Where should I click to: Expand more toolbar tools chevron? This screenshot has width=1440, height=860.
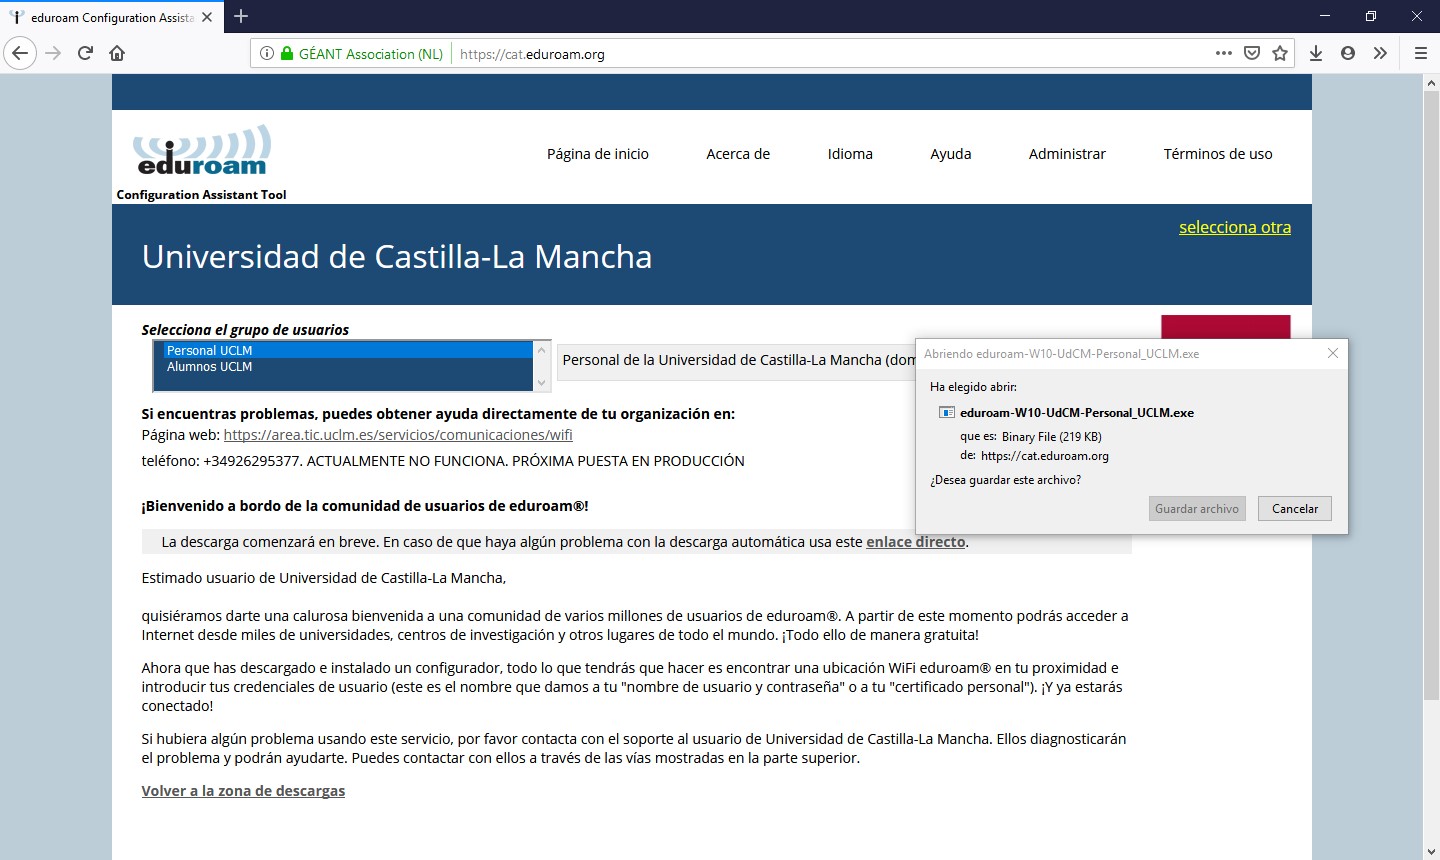tap(1380, 53)
